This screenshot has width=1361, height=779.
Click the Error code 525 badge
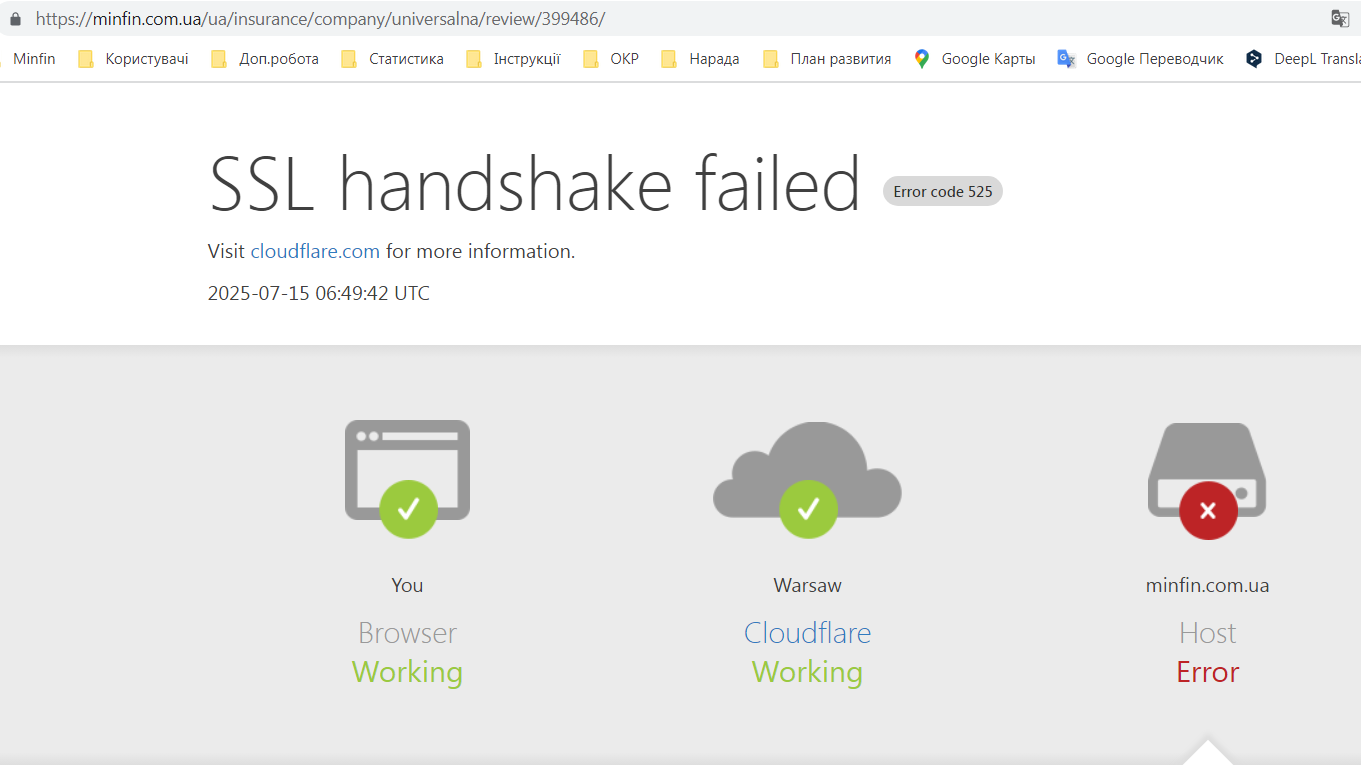[x=942, y=191]
